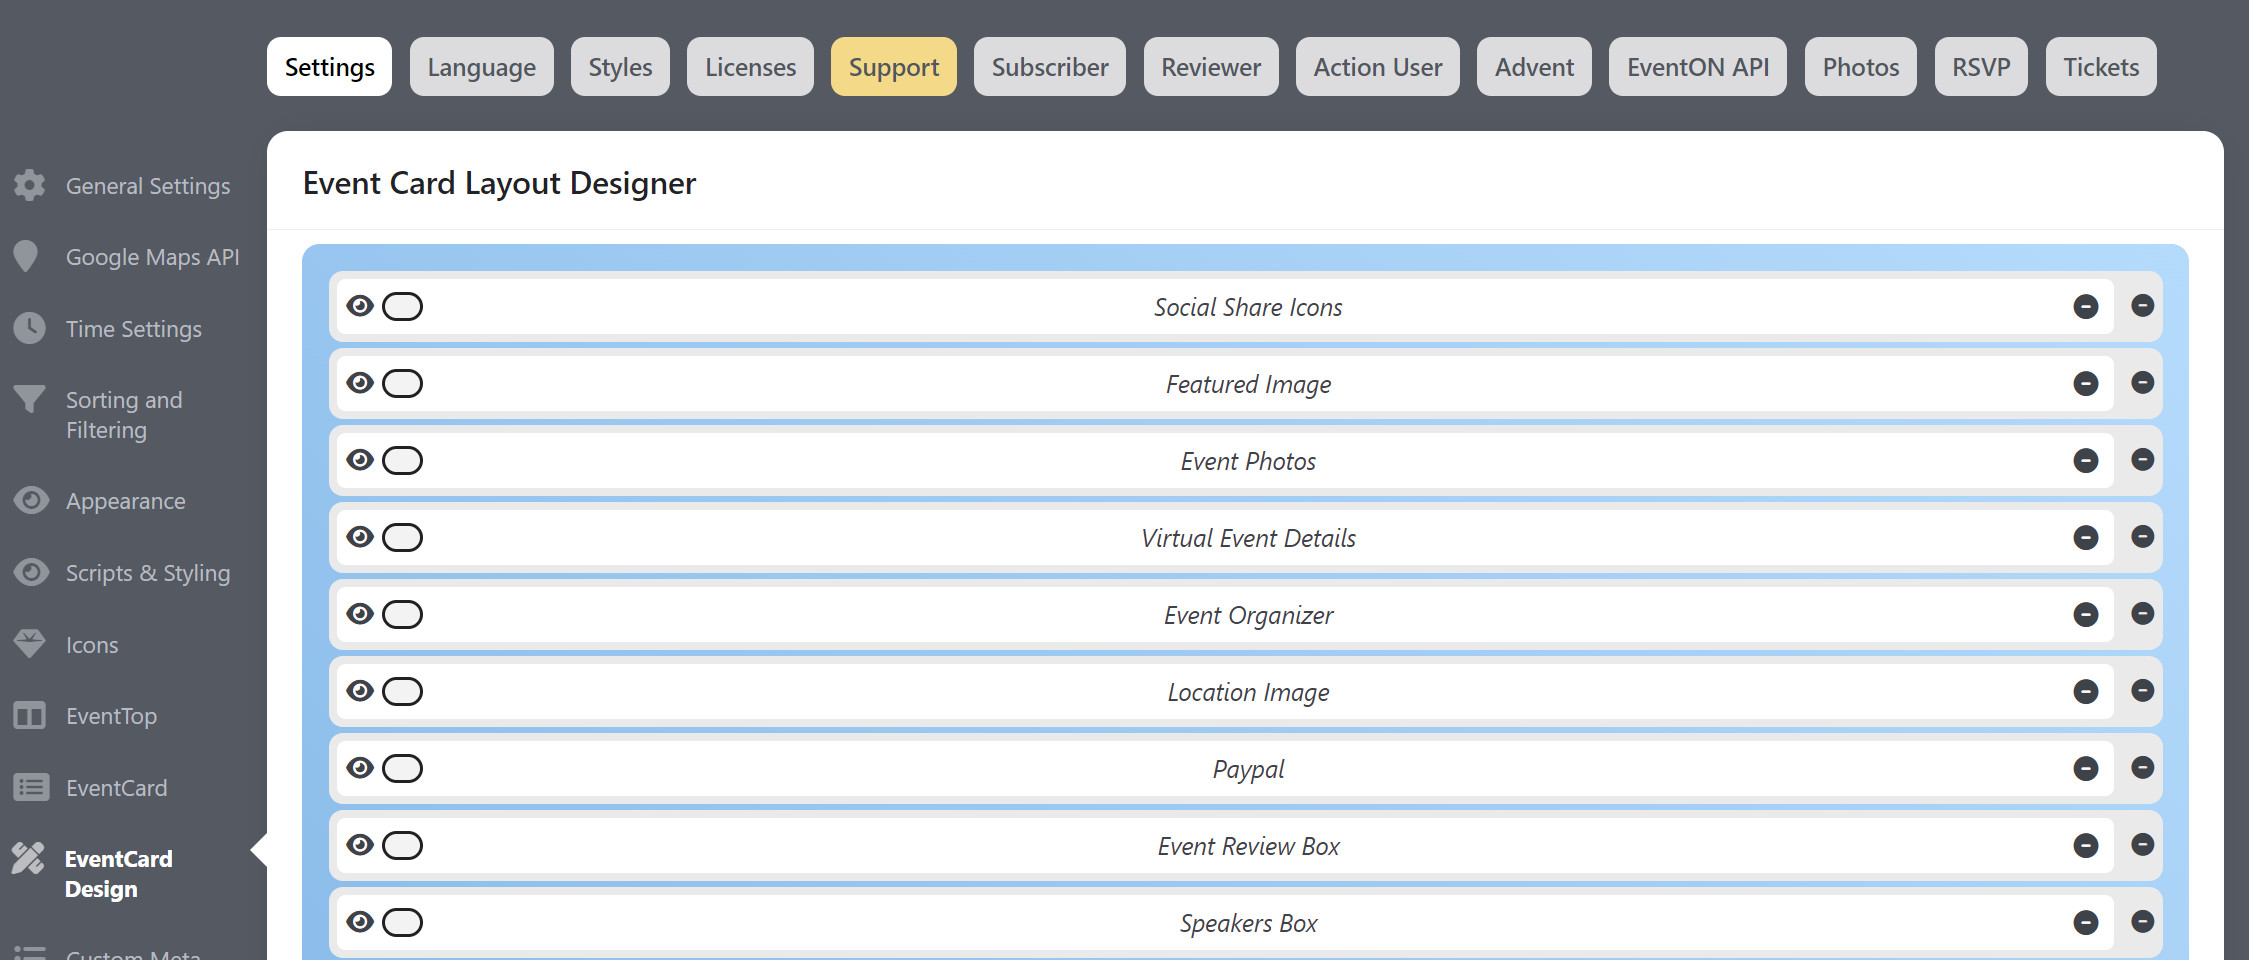The width and height of the screenshot is (2249, 960).
Task: Toggle visibility eye for Event Organizer
Action: [x=360, y=613]
